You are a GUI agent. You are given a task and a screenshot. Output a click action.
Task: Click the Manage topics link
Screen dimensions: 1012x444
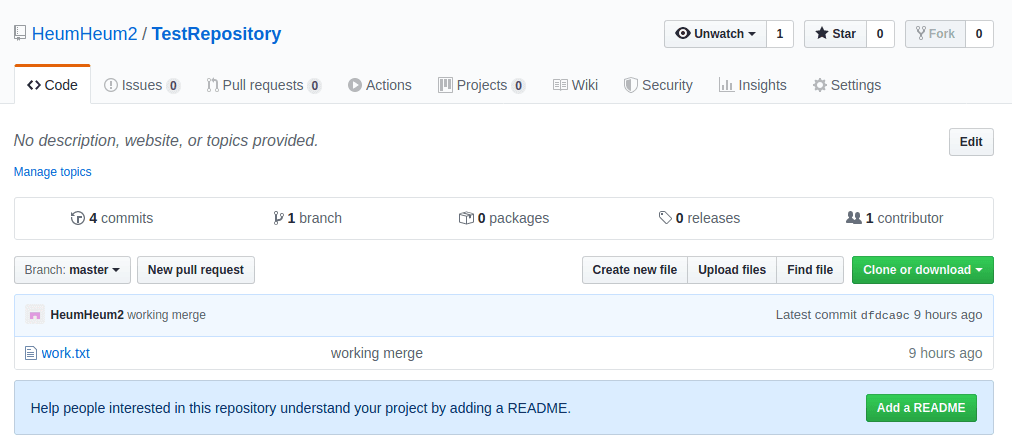pos(52,172)
